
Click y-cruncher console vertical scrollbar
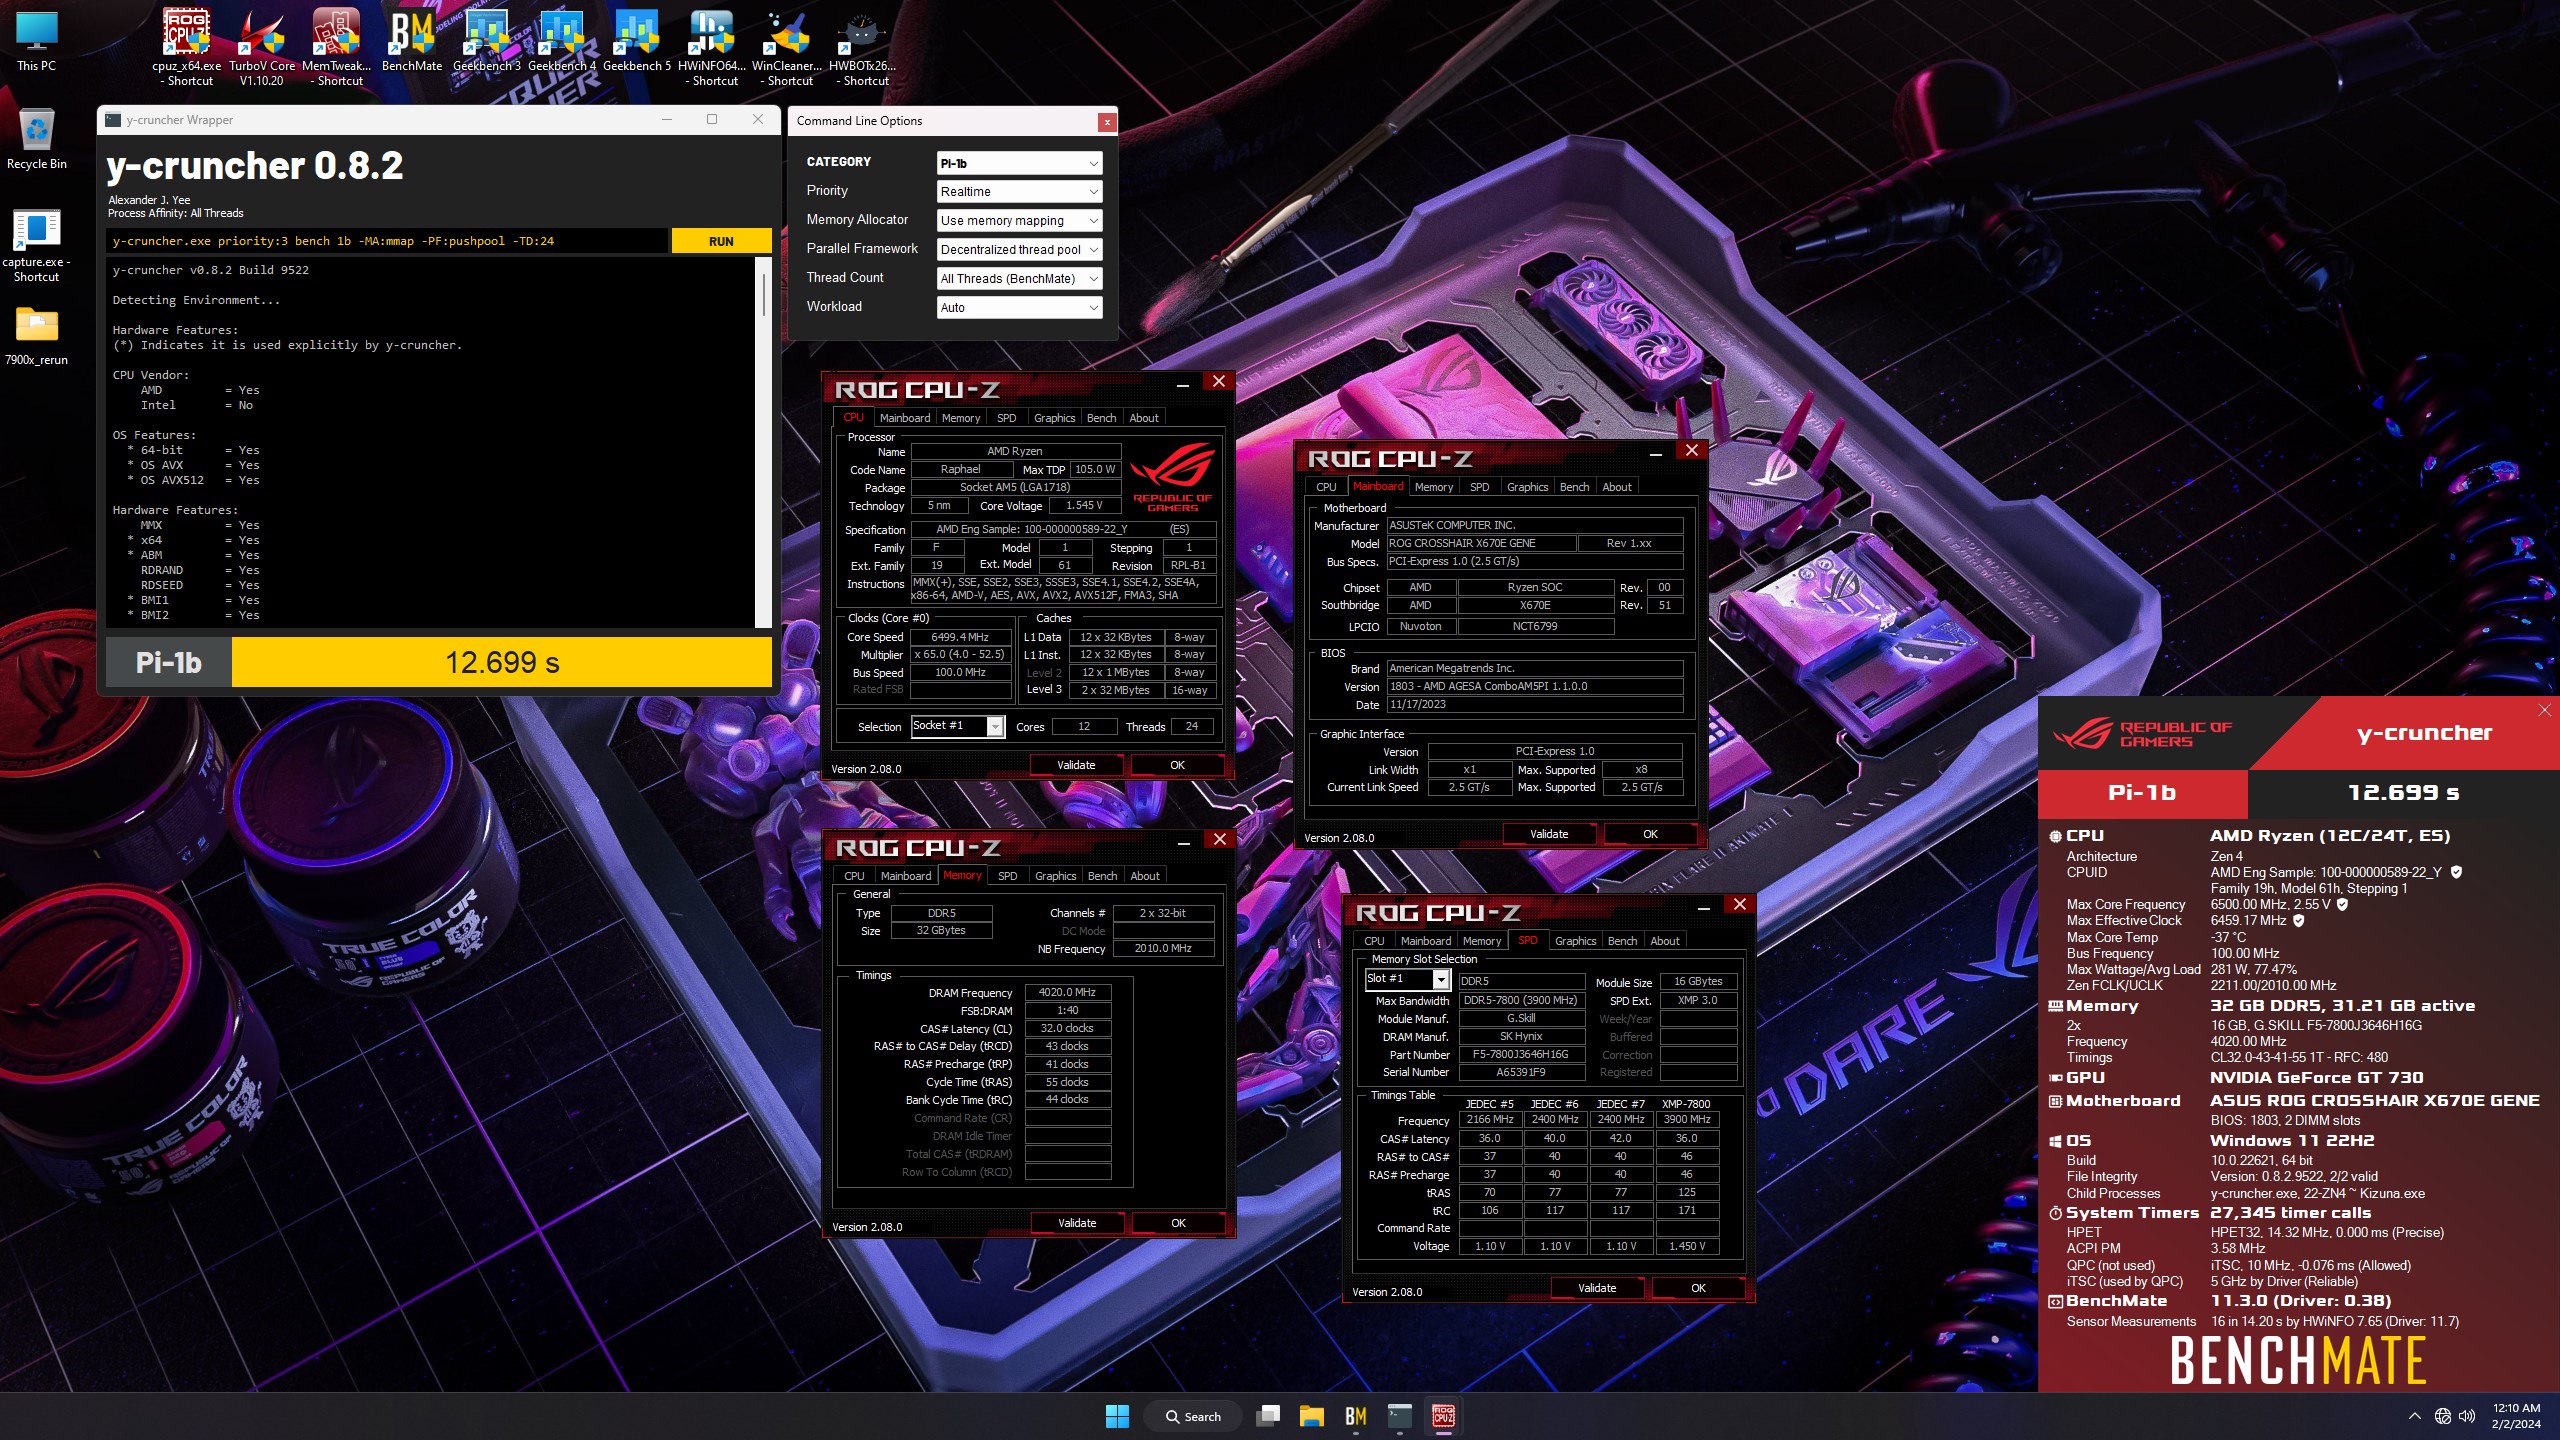(765, 442)
